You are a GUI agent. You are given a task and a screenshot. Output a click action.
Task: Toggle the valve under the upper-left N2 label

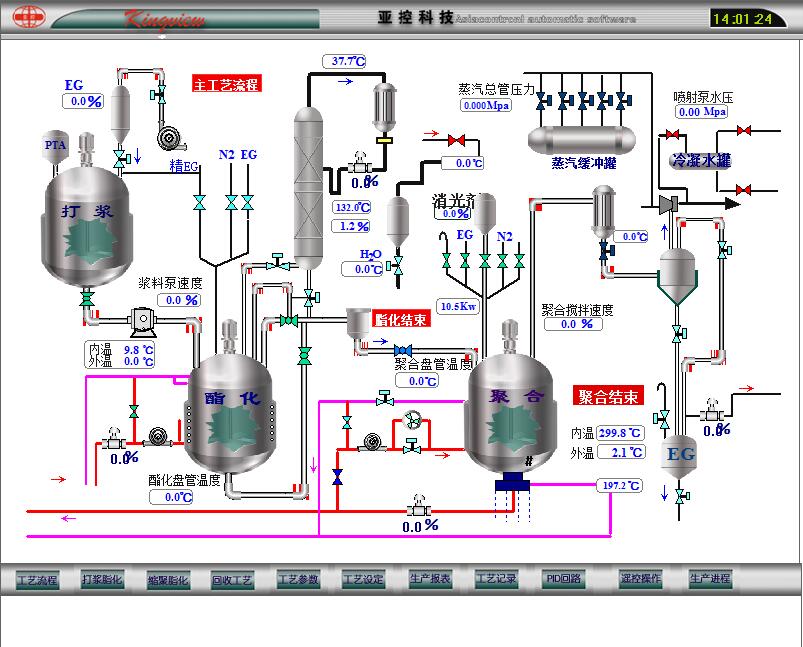(x=231, y=202)
